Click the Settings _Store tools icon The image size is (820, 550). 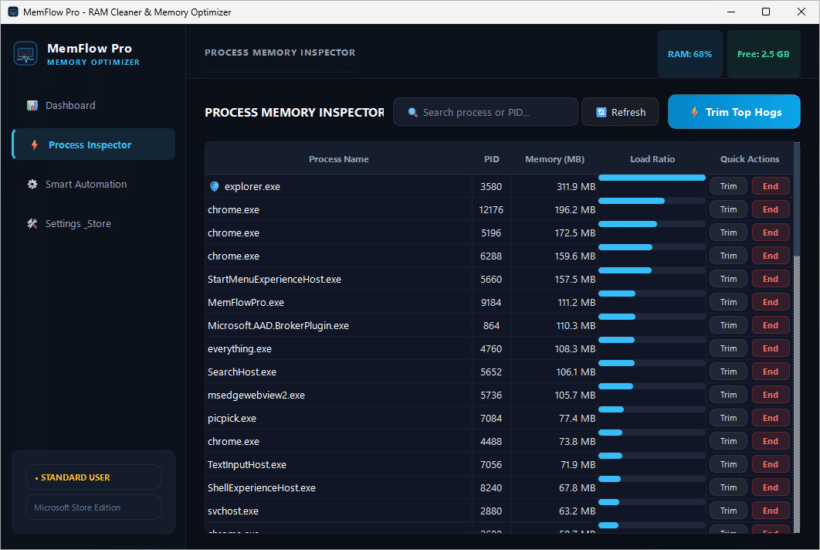pyautogui.click(x=32, y=224)
